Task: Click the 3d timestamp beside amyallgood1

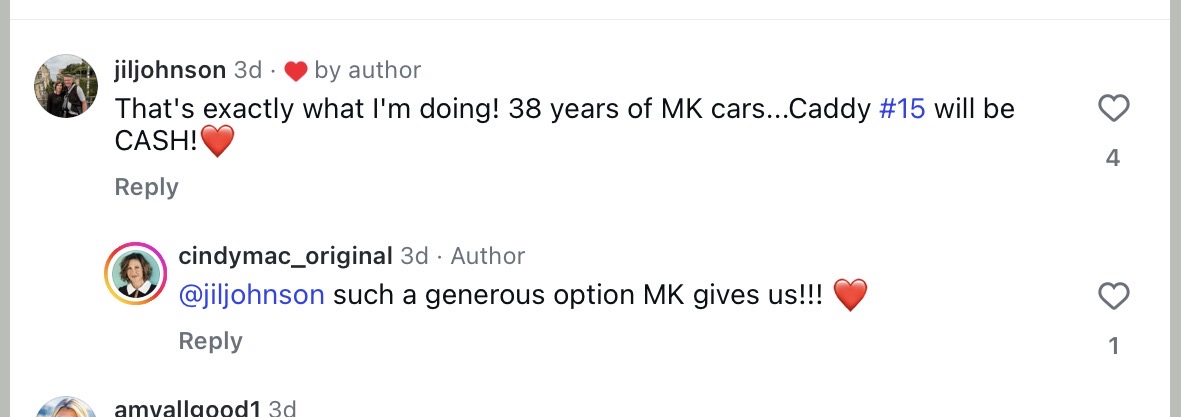Action: (283, 408)
